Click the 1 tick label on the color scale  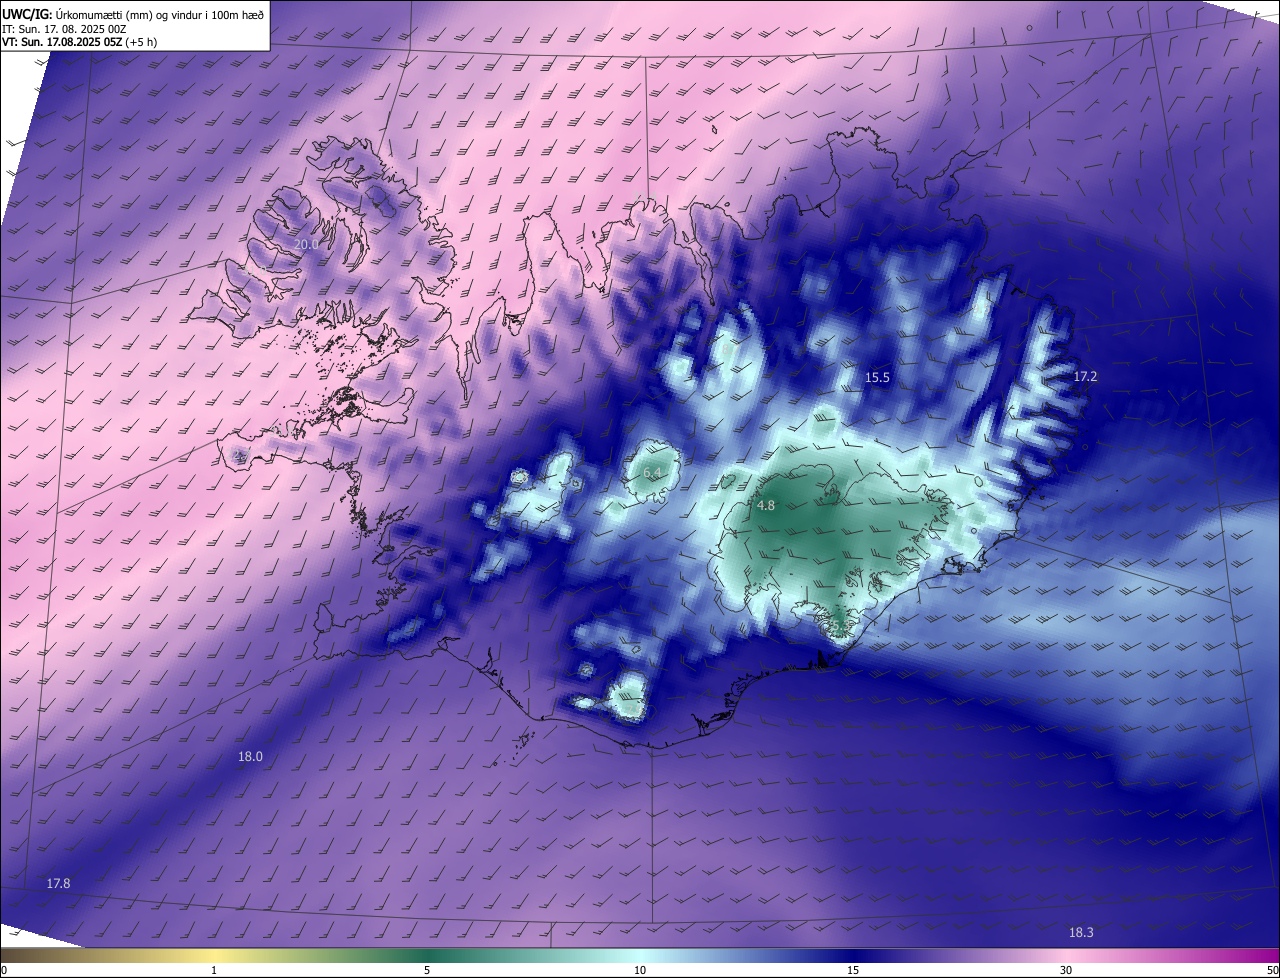(214, 970)
